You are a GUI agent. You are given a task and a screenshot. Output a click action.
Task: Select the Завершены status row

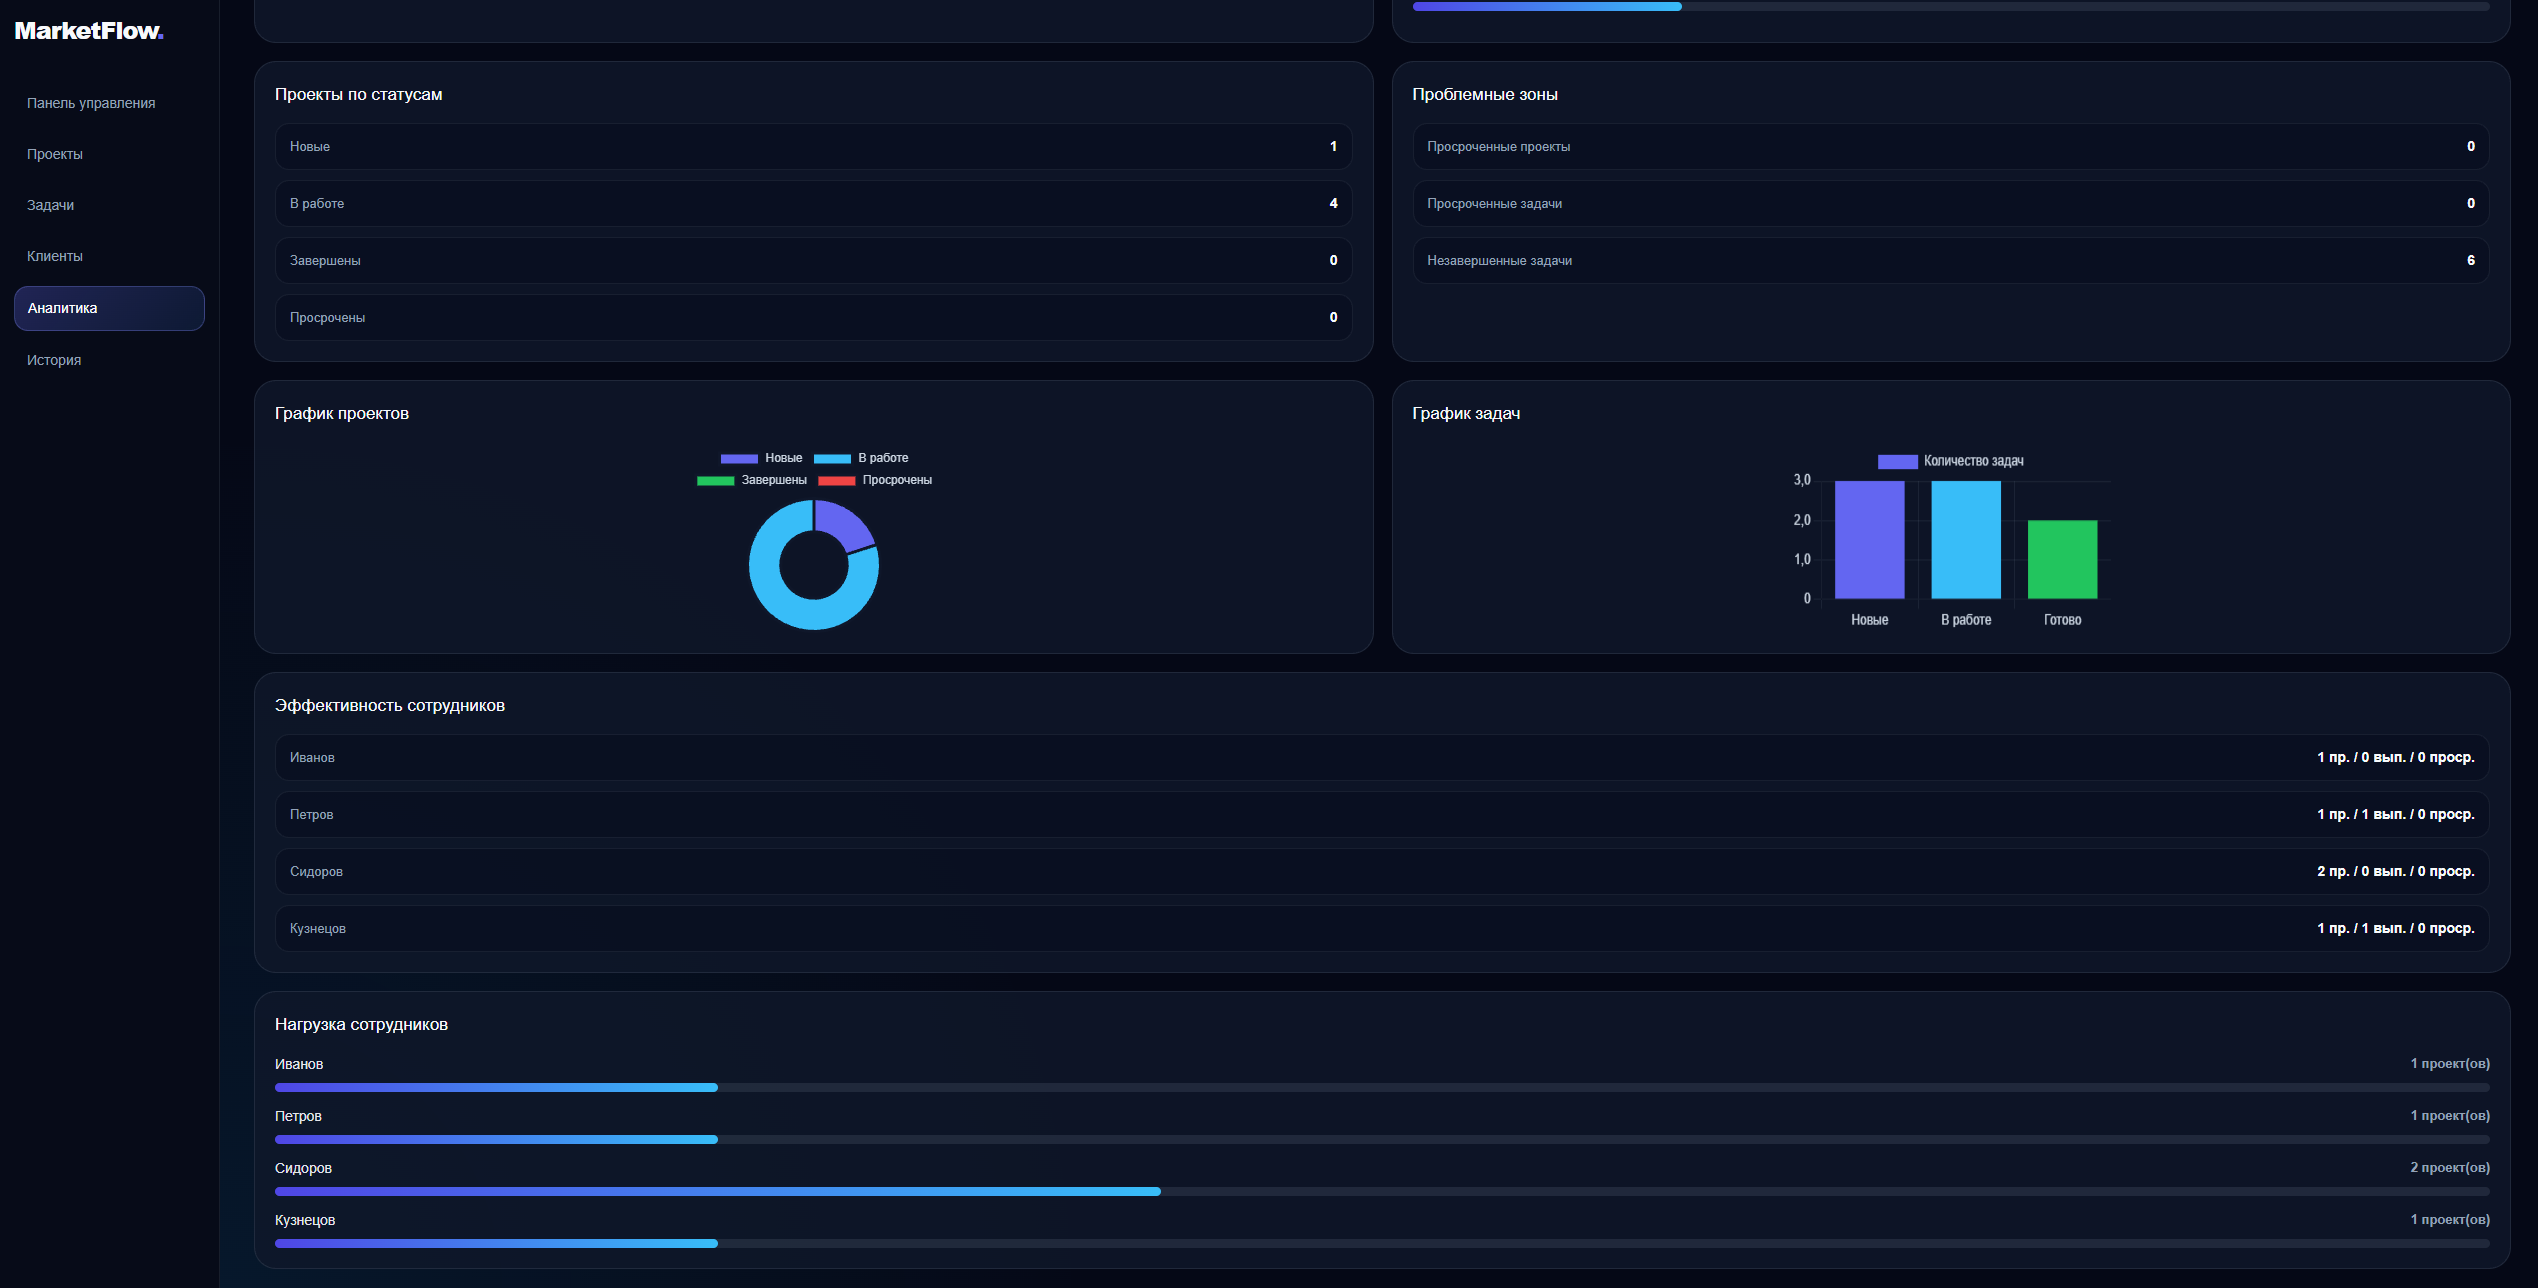coord(813,261)
